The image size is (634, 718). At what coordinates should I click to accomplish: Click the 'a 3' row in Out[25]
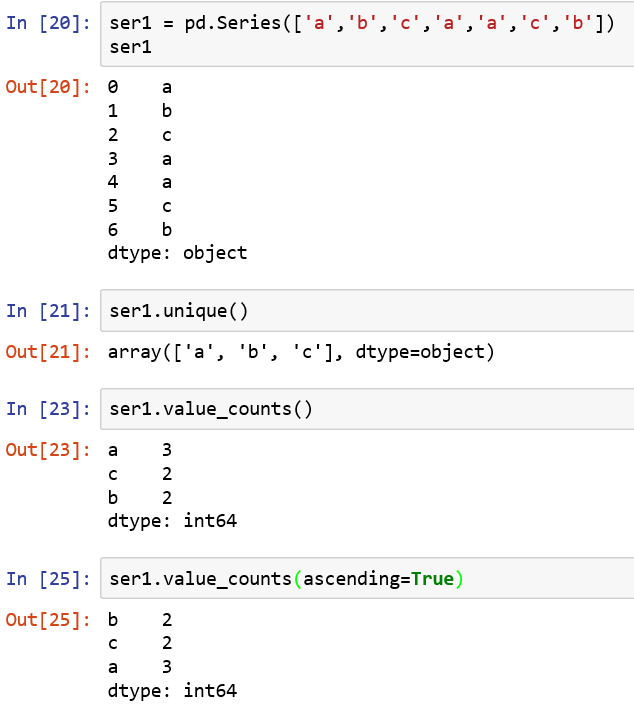click(x=140, y=667)
